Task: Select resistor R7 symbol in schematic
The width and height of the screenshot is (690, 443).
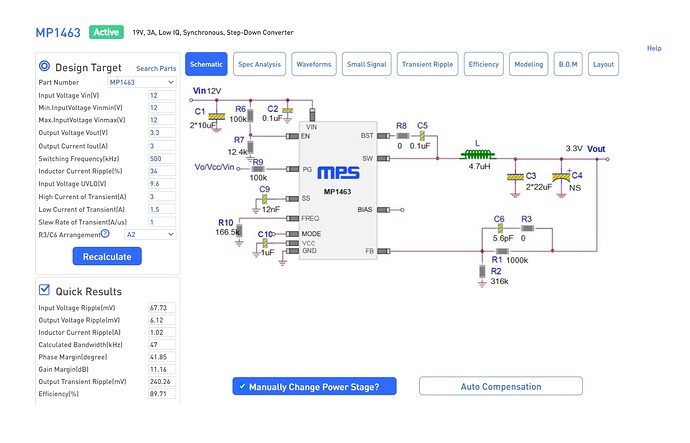Action: 250,147
